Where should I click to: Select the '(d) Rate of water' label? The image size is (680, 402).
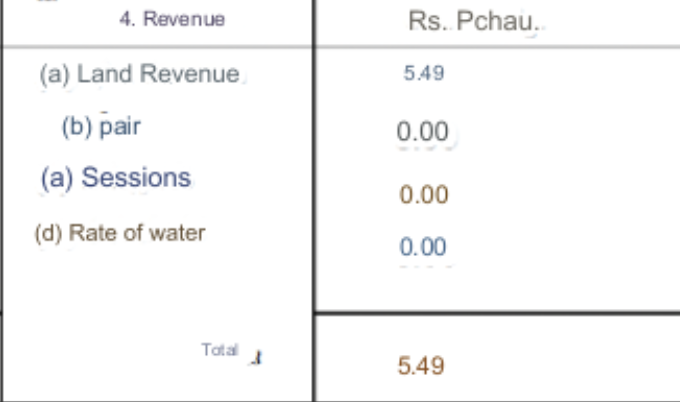tap(120, 233)
